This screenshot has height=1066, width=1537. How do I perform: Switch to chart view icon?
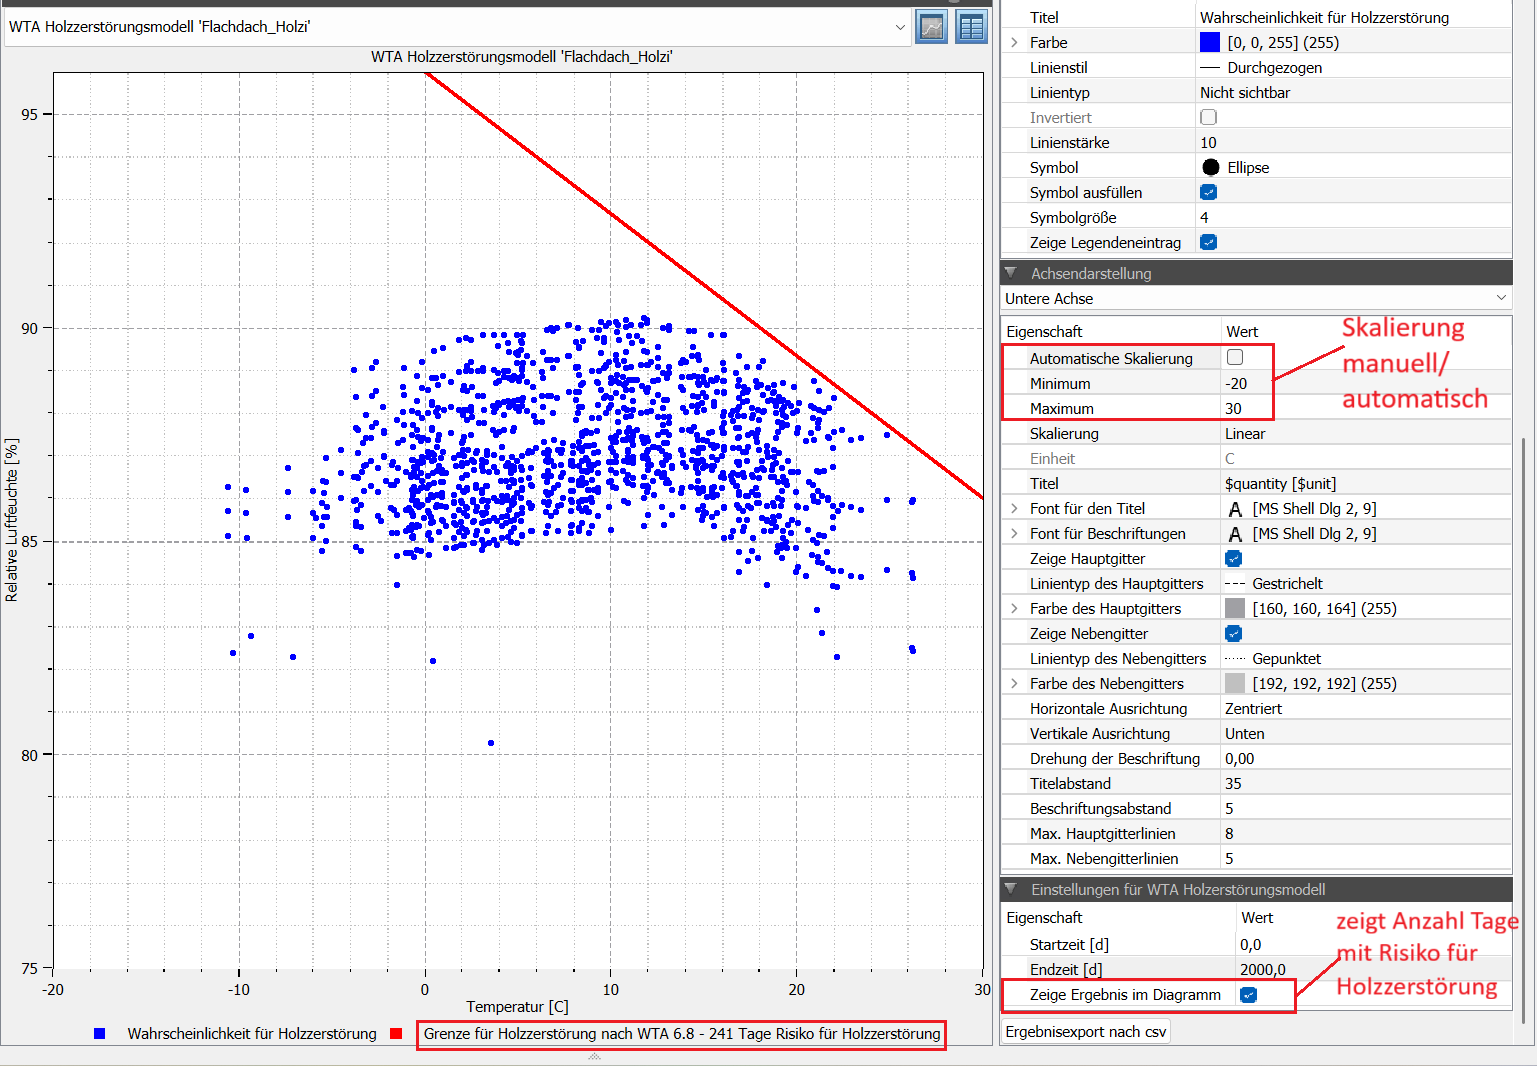click(x=931, y=27)
